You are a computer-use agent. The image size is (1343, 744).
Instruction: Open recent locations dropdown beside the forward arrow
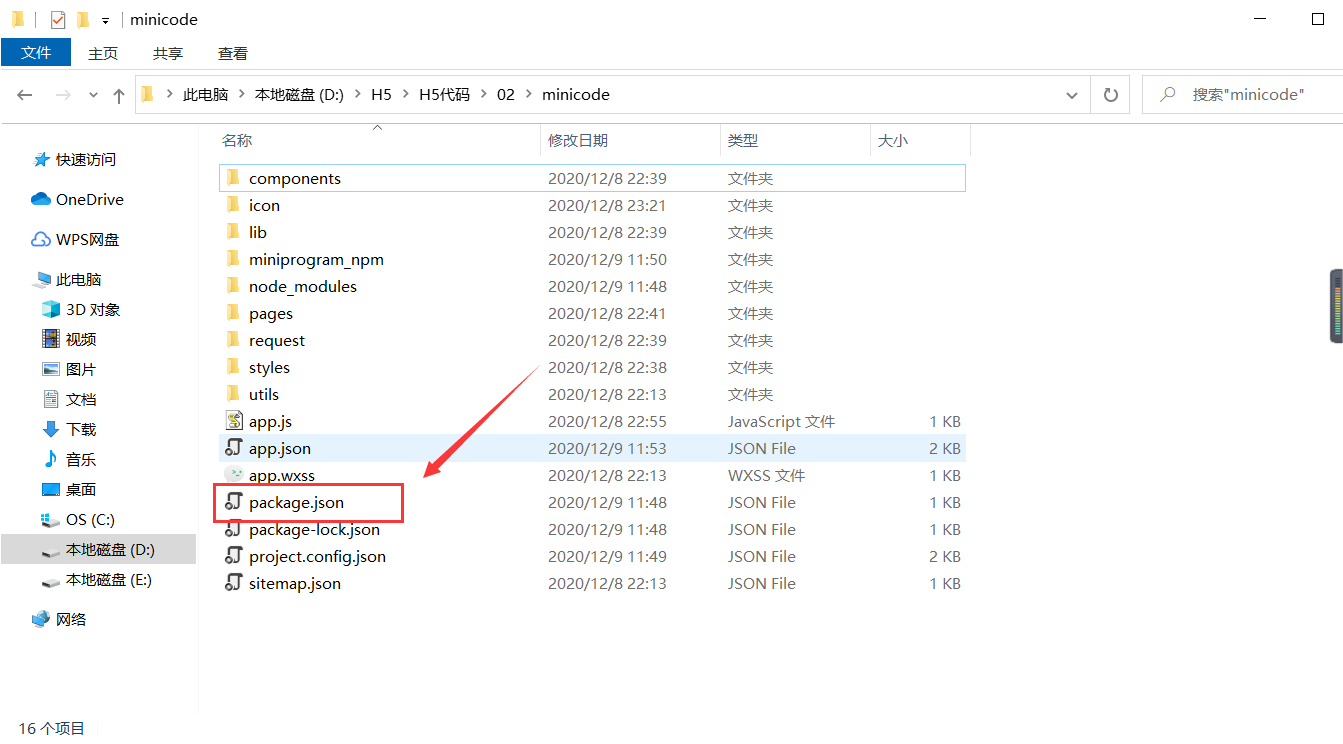93,95
